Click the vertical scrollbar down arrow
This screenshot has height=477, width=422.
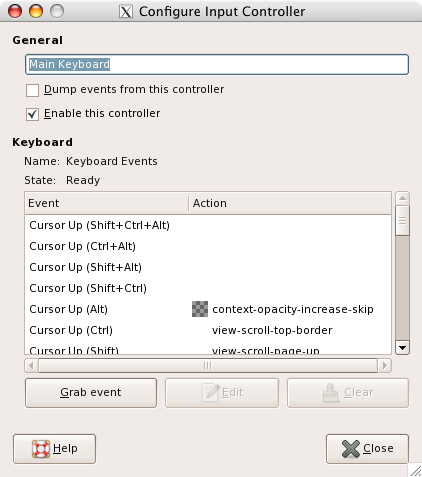[402, 348]
